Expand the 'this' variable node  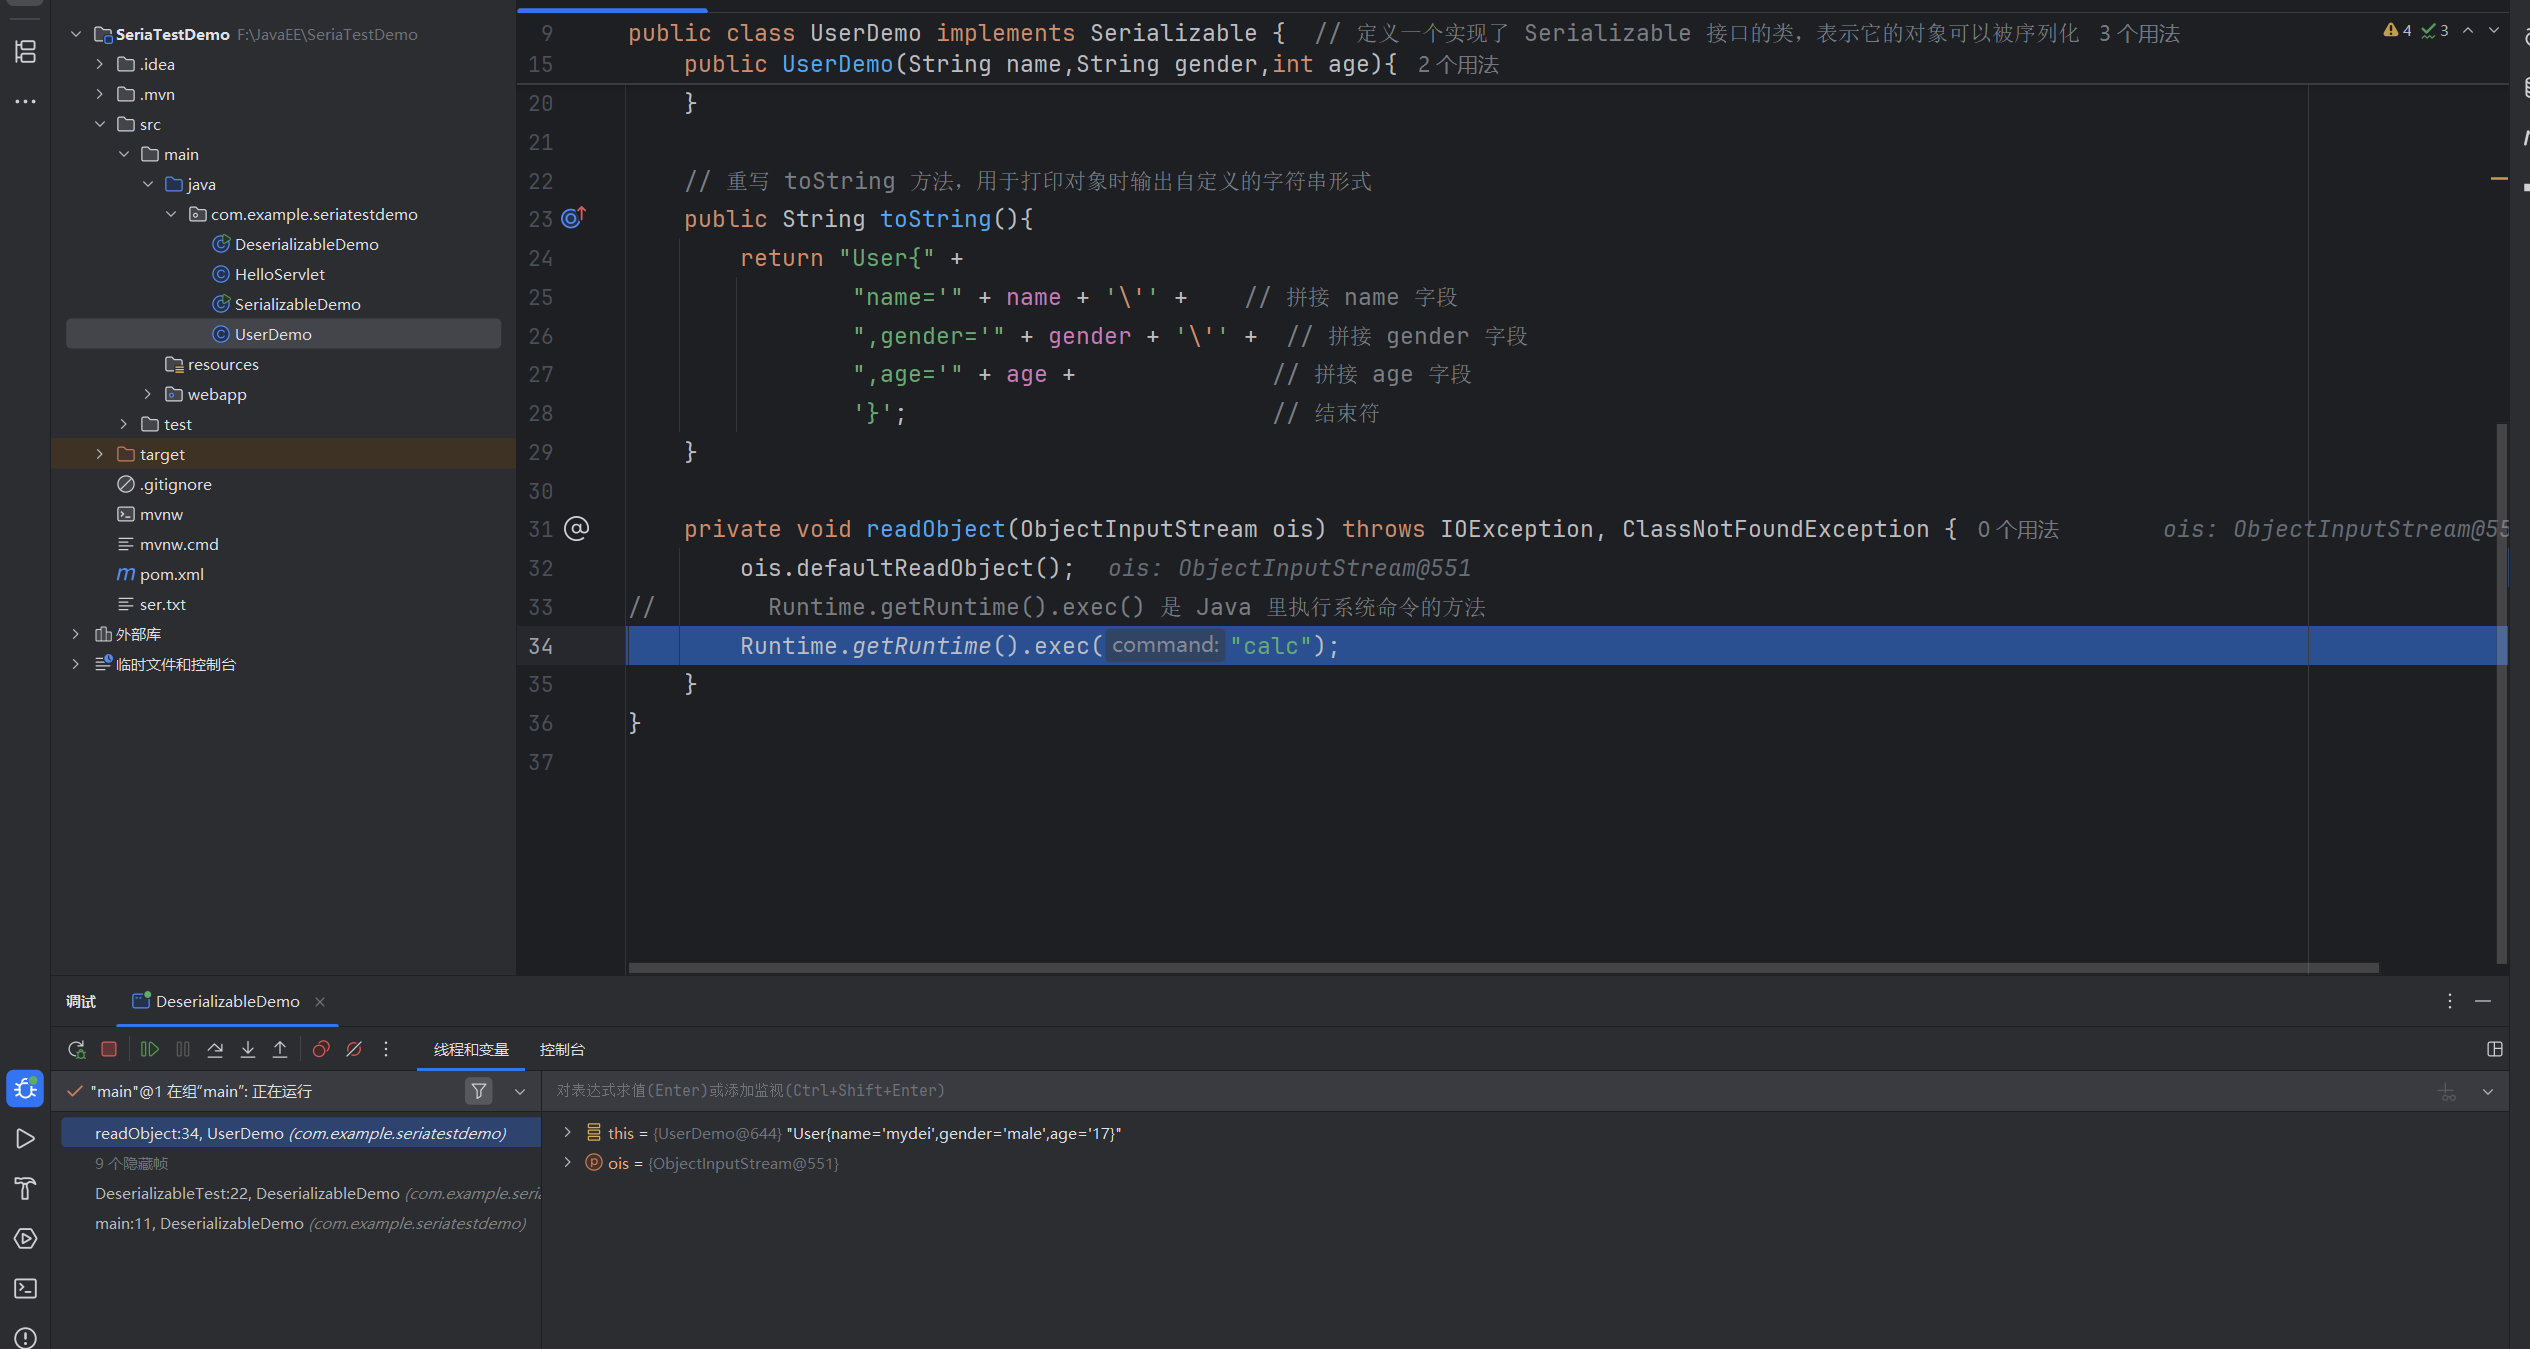click(x=567, y=1132)
